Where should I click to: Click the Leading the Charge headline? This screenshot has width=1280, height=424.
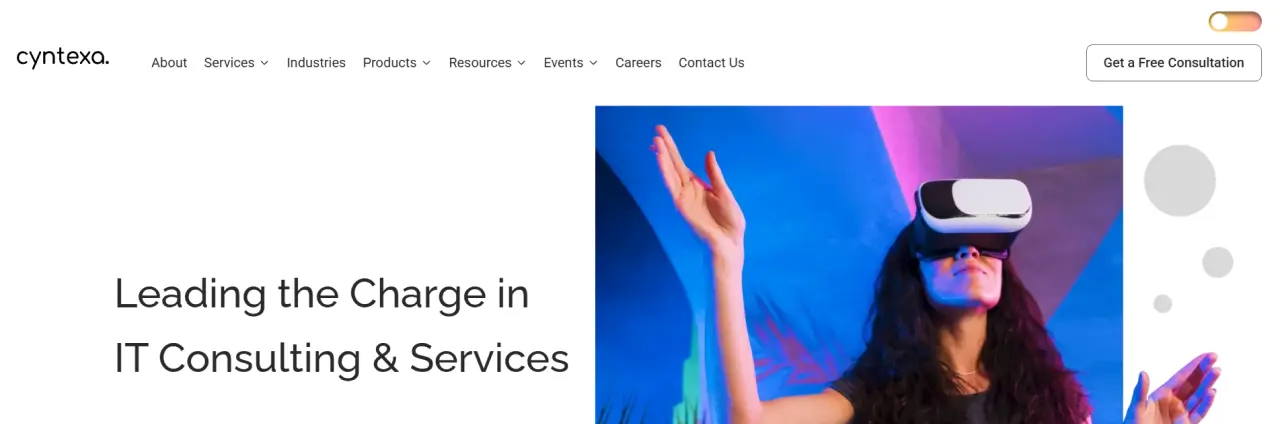pyautogui.click(x=342, y=325)
